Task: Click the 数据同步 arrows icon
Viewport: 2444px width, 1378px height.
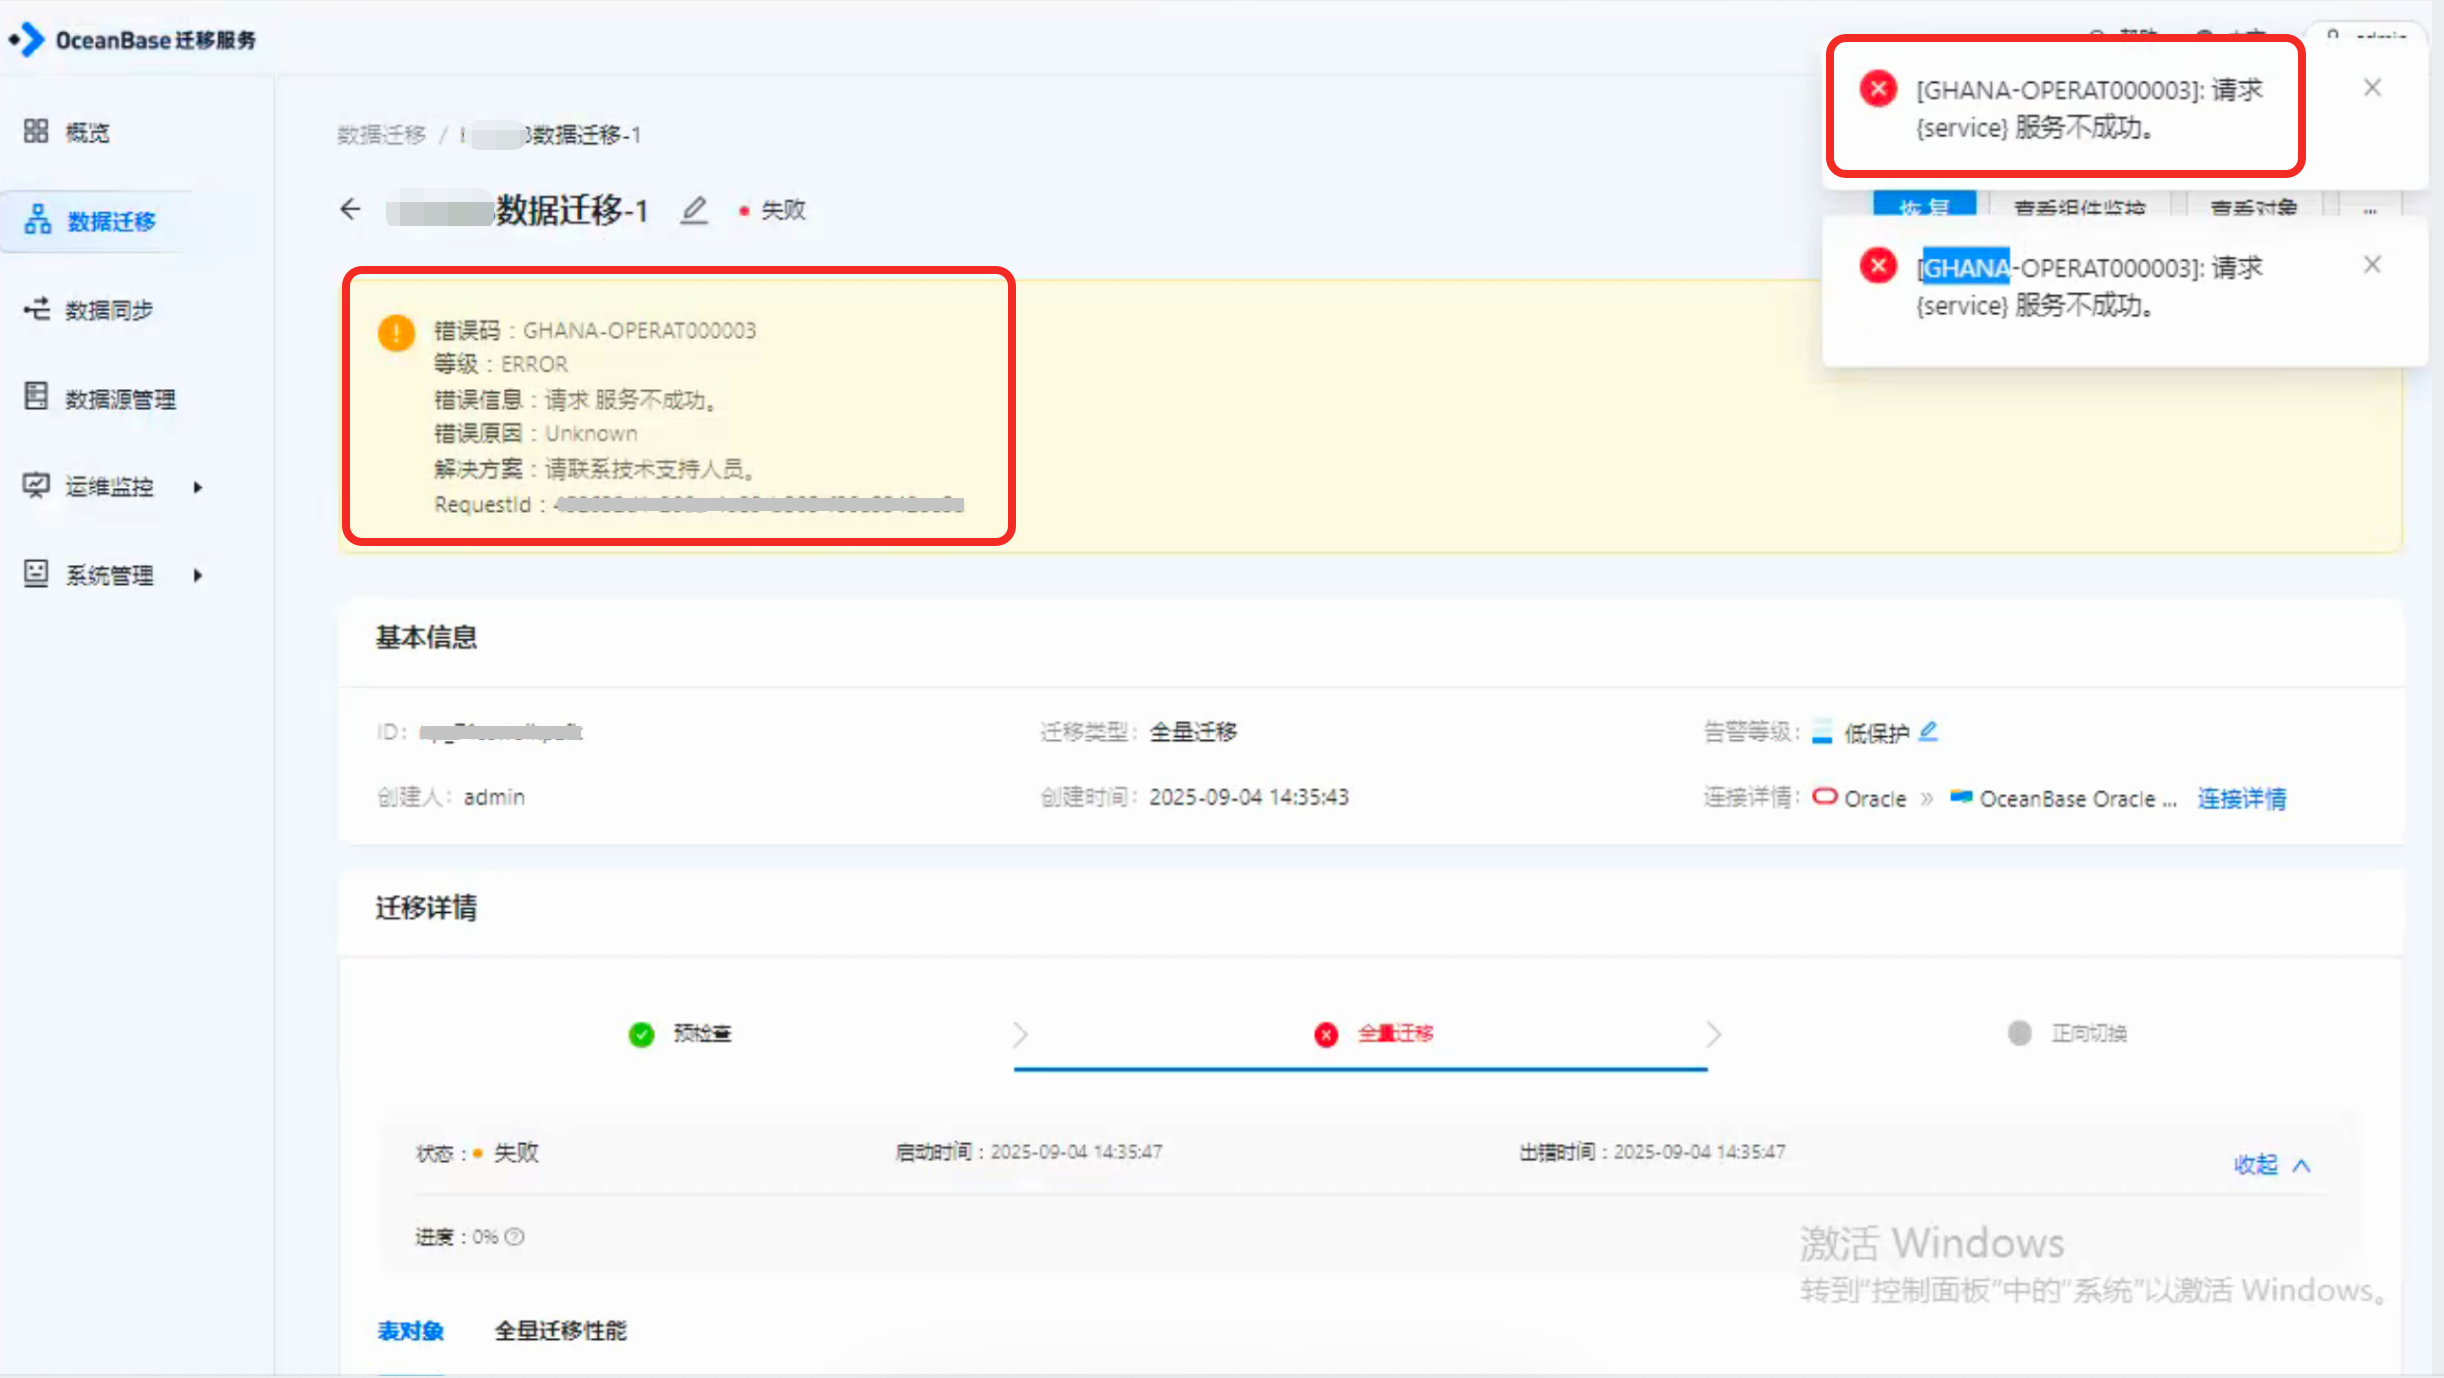Action: [37, 308]
